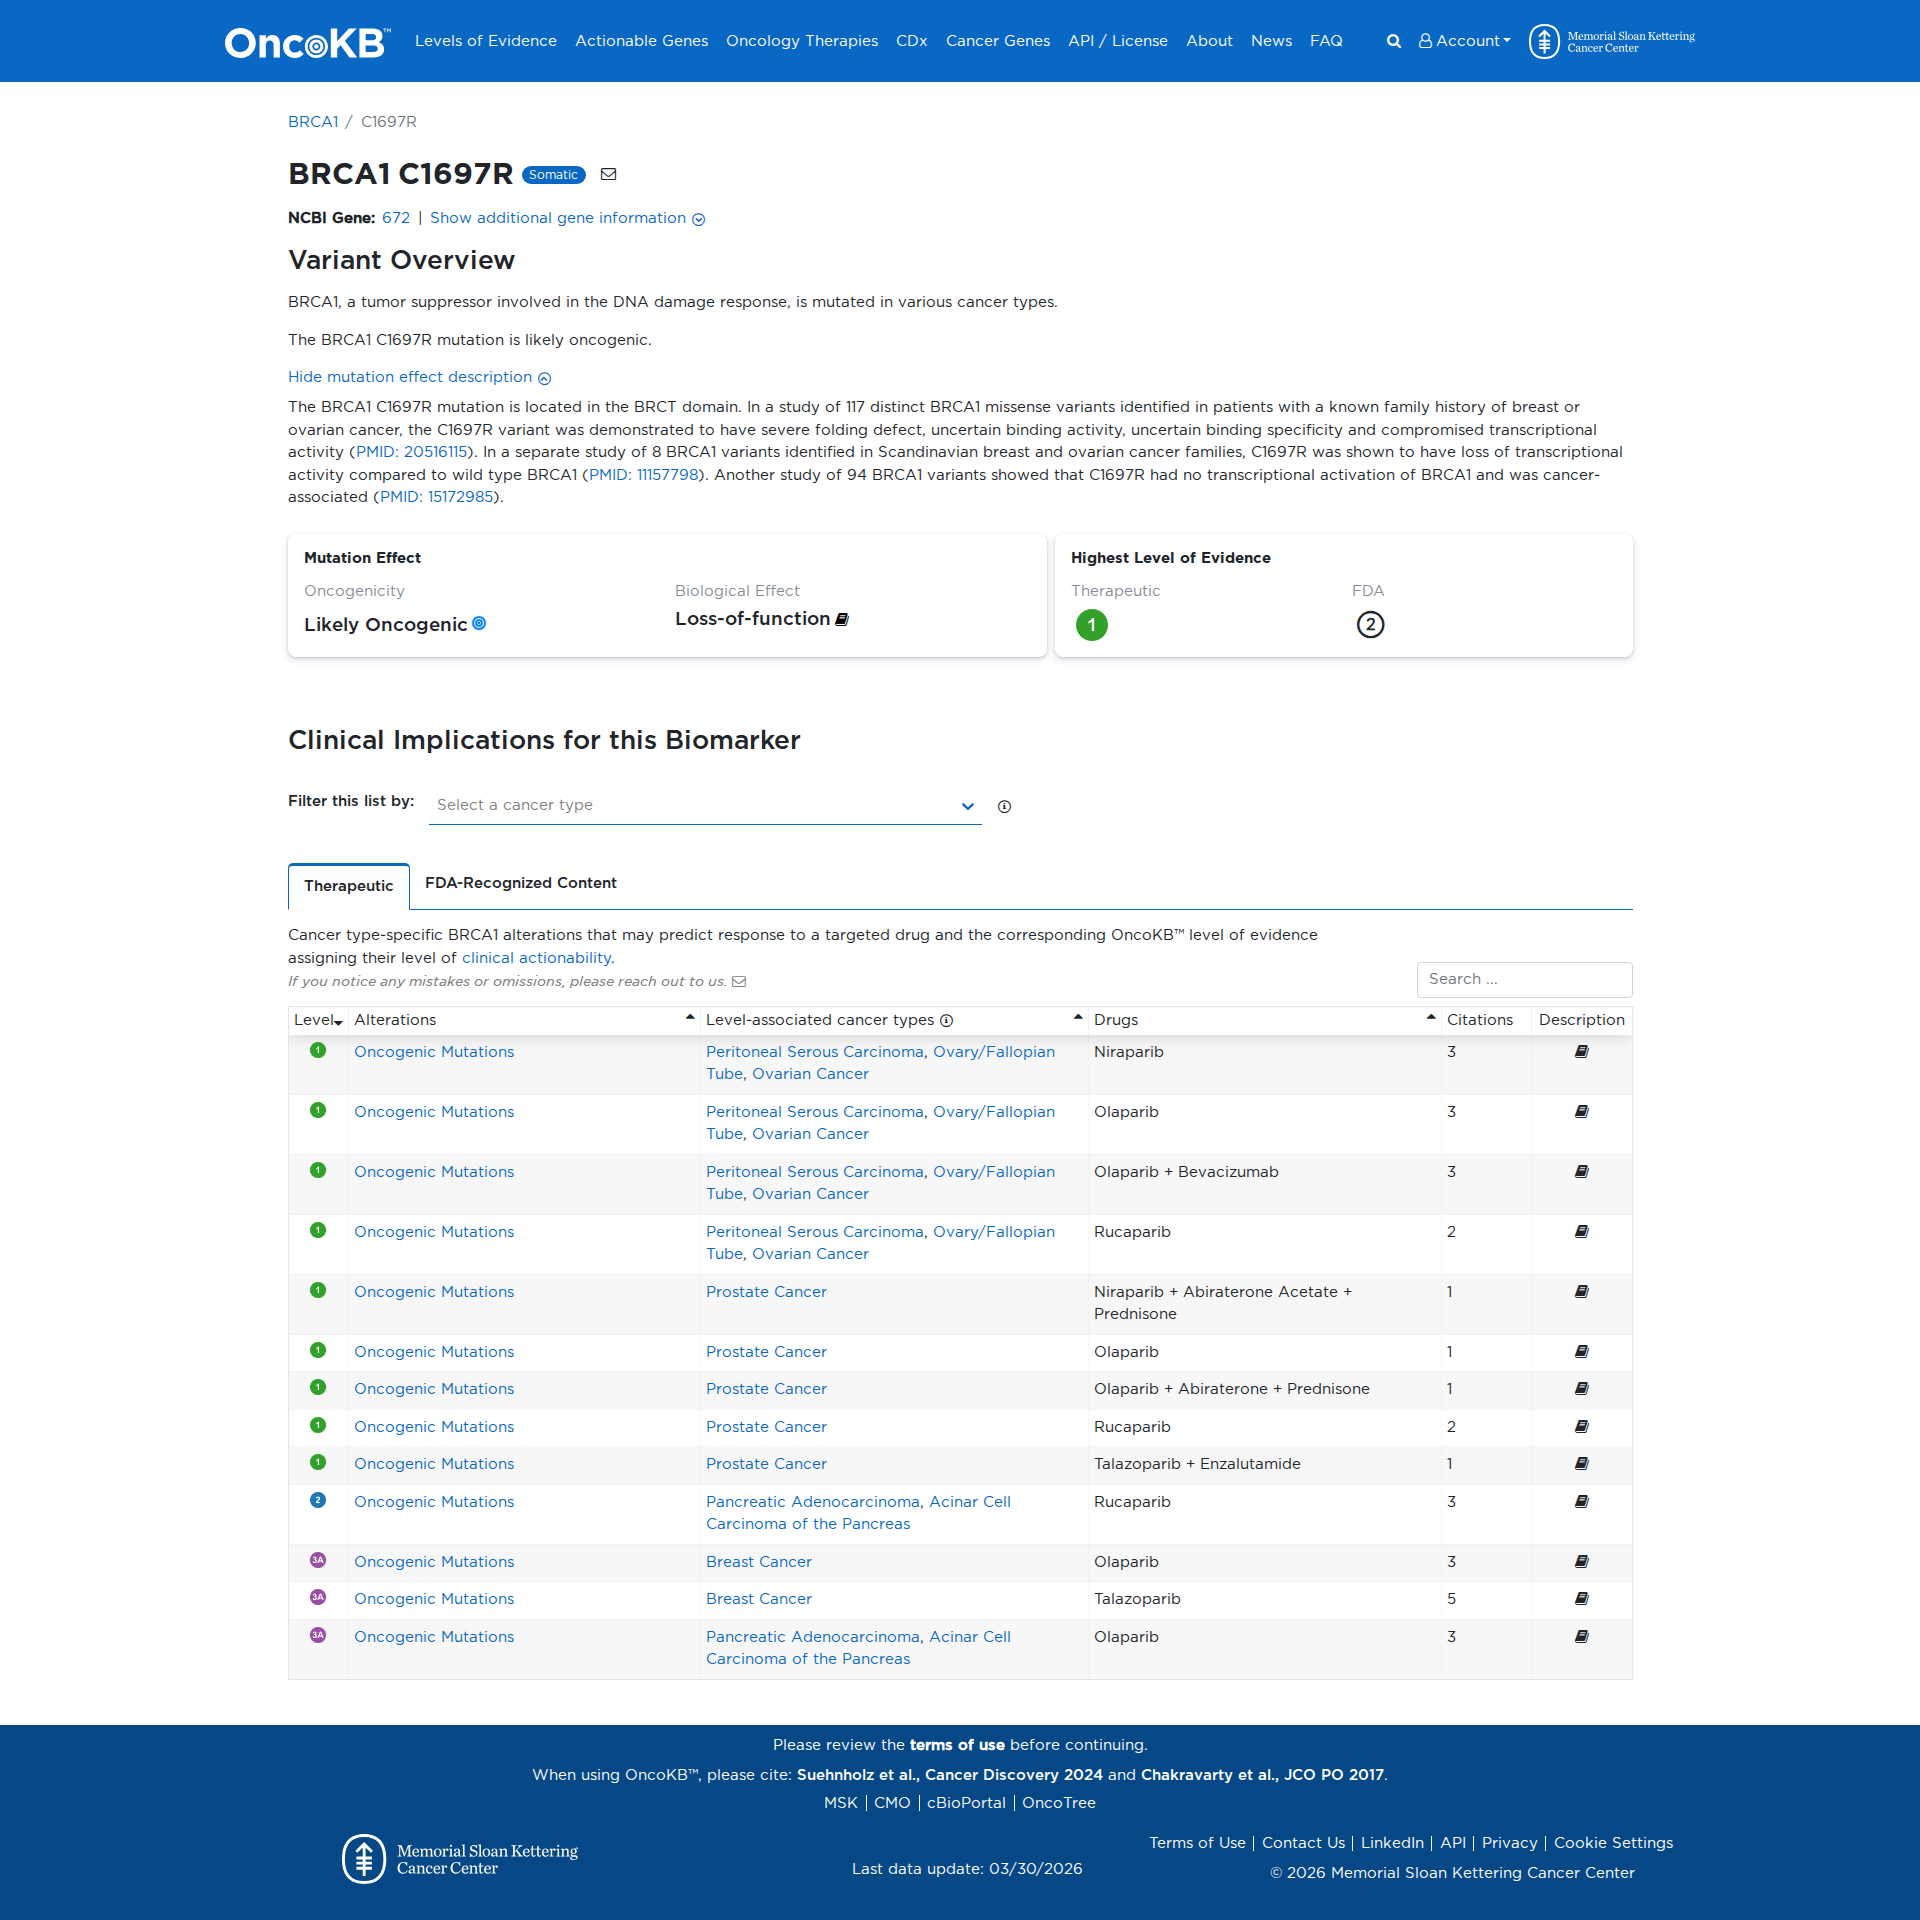Open PMID: 11157798 reference link

point(644,475)
